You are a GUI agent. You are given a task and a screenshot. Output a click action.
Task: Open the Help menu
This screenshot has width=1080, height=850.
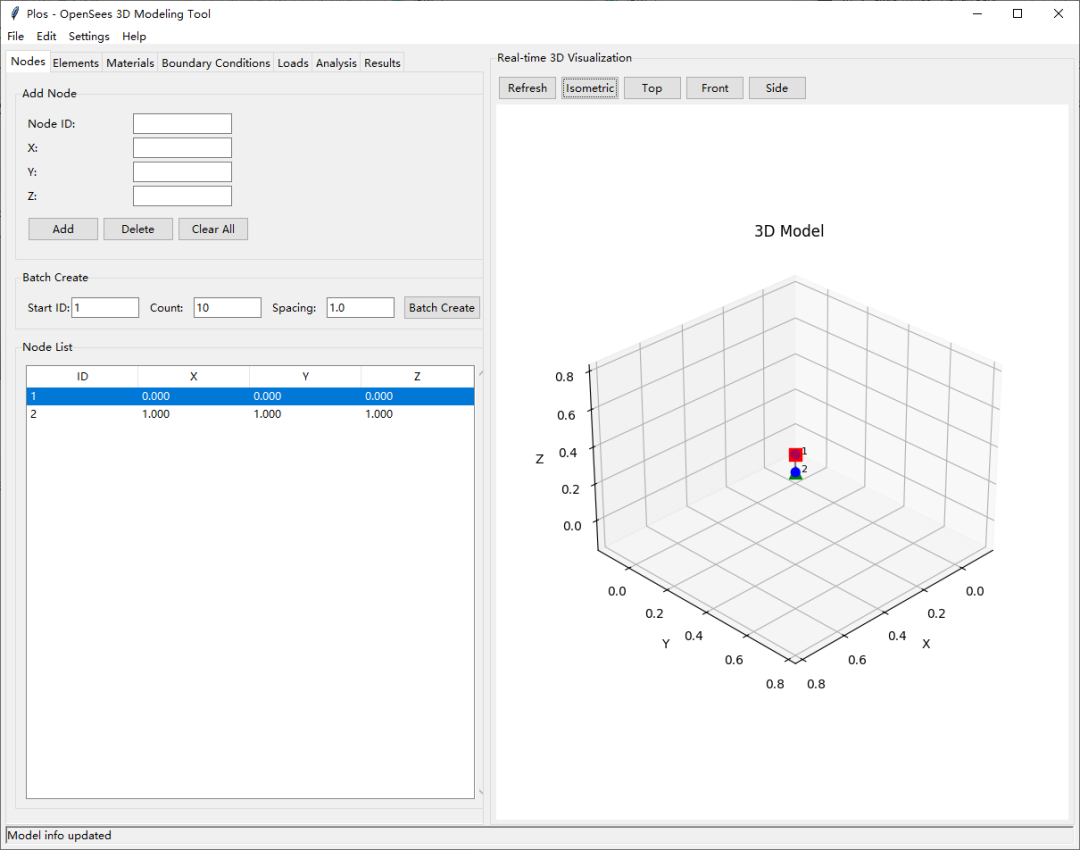click(x=134, y=36)
